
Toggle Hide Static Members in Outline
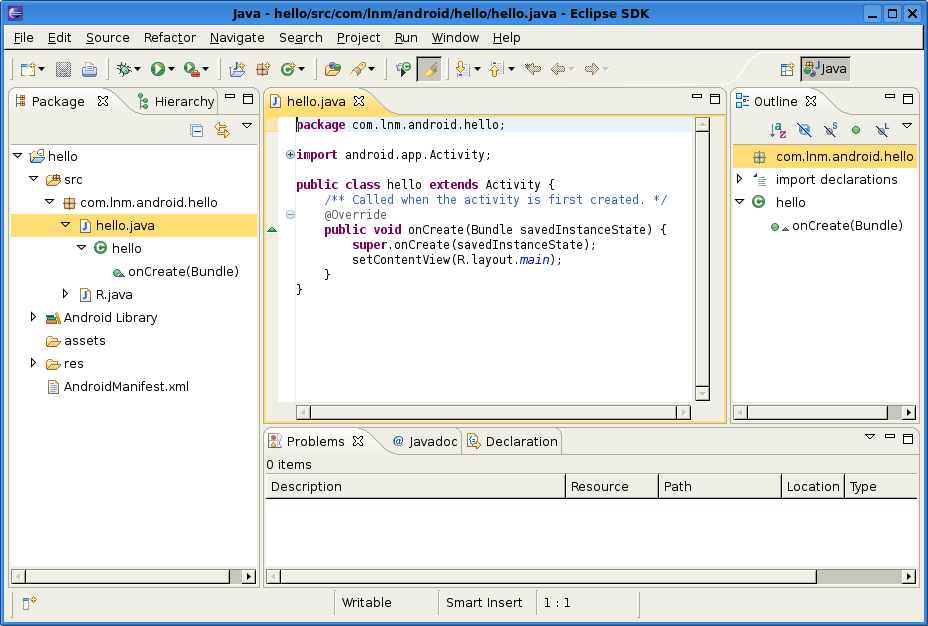pos(830,130)
